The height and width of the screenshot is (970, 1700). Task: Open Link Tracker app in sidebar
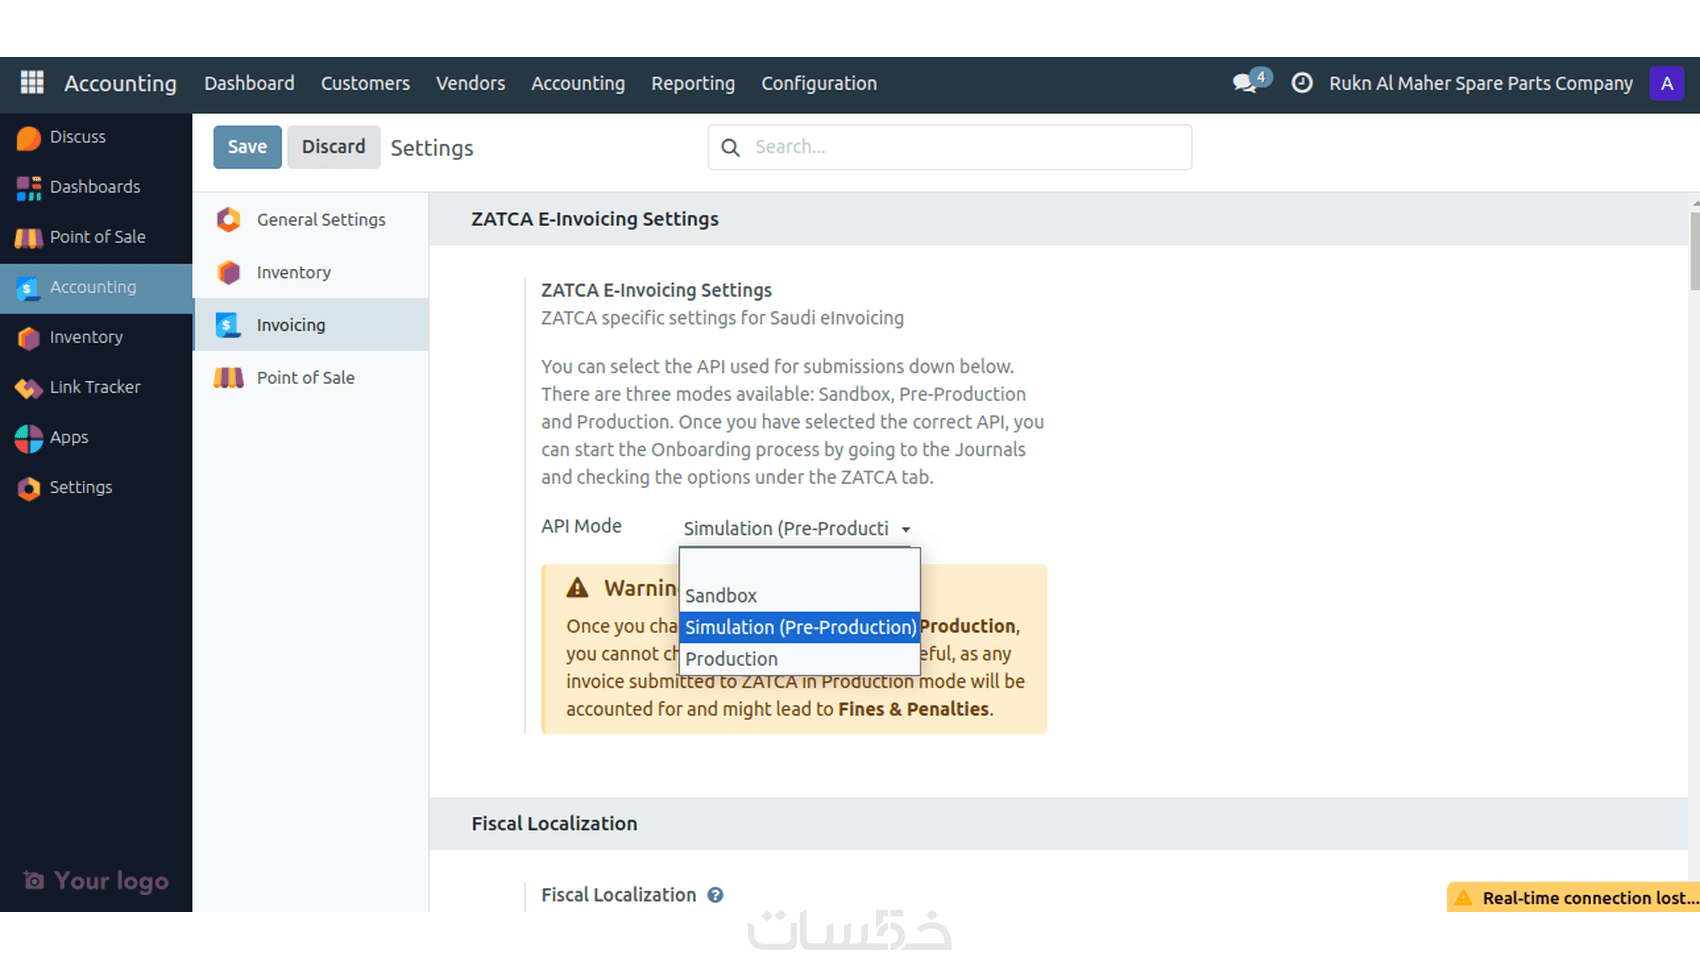pos(94,387)
